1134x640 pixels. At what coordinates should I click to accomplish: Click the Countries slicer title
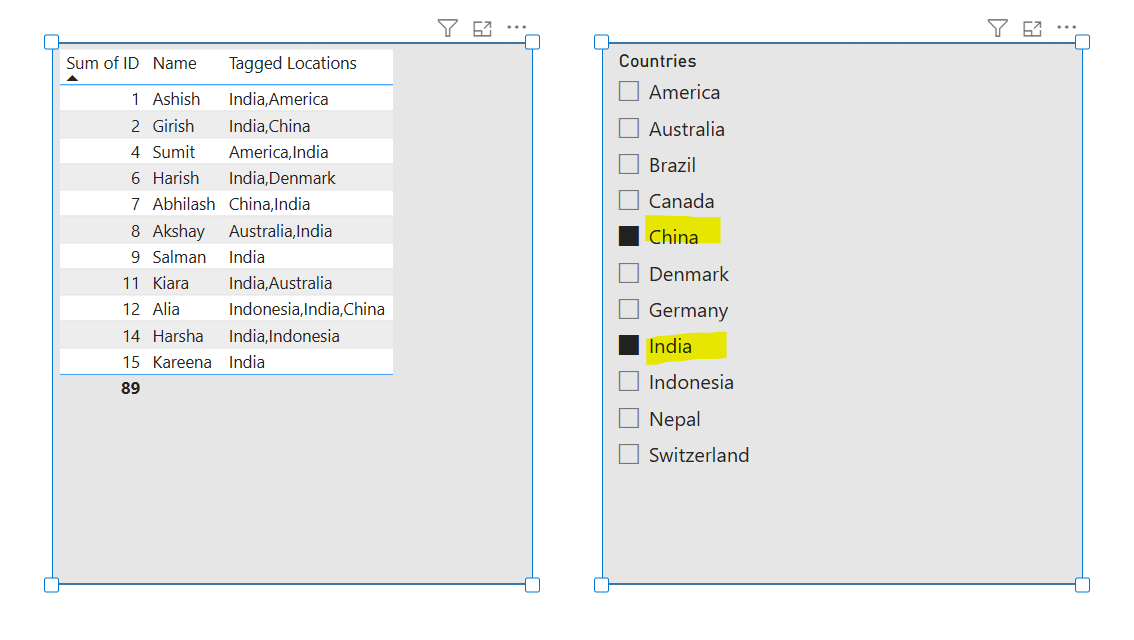click(656, 60)
